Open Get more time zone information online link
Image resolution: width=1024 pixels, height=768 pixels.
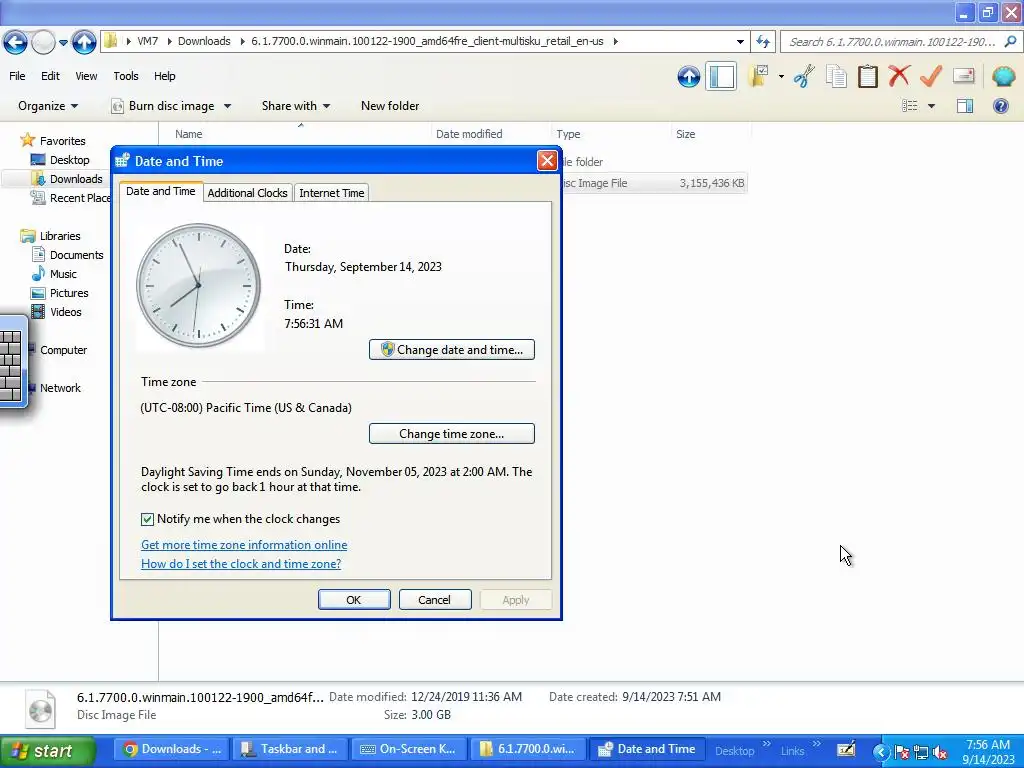click(244, 545)
